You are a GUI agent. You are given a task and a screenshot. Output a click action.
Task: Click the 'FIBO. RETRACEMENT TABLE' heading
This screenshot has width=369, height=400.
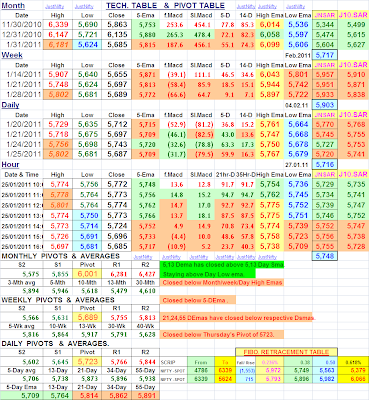point(286,352)
